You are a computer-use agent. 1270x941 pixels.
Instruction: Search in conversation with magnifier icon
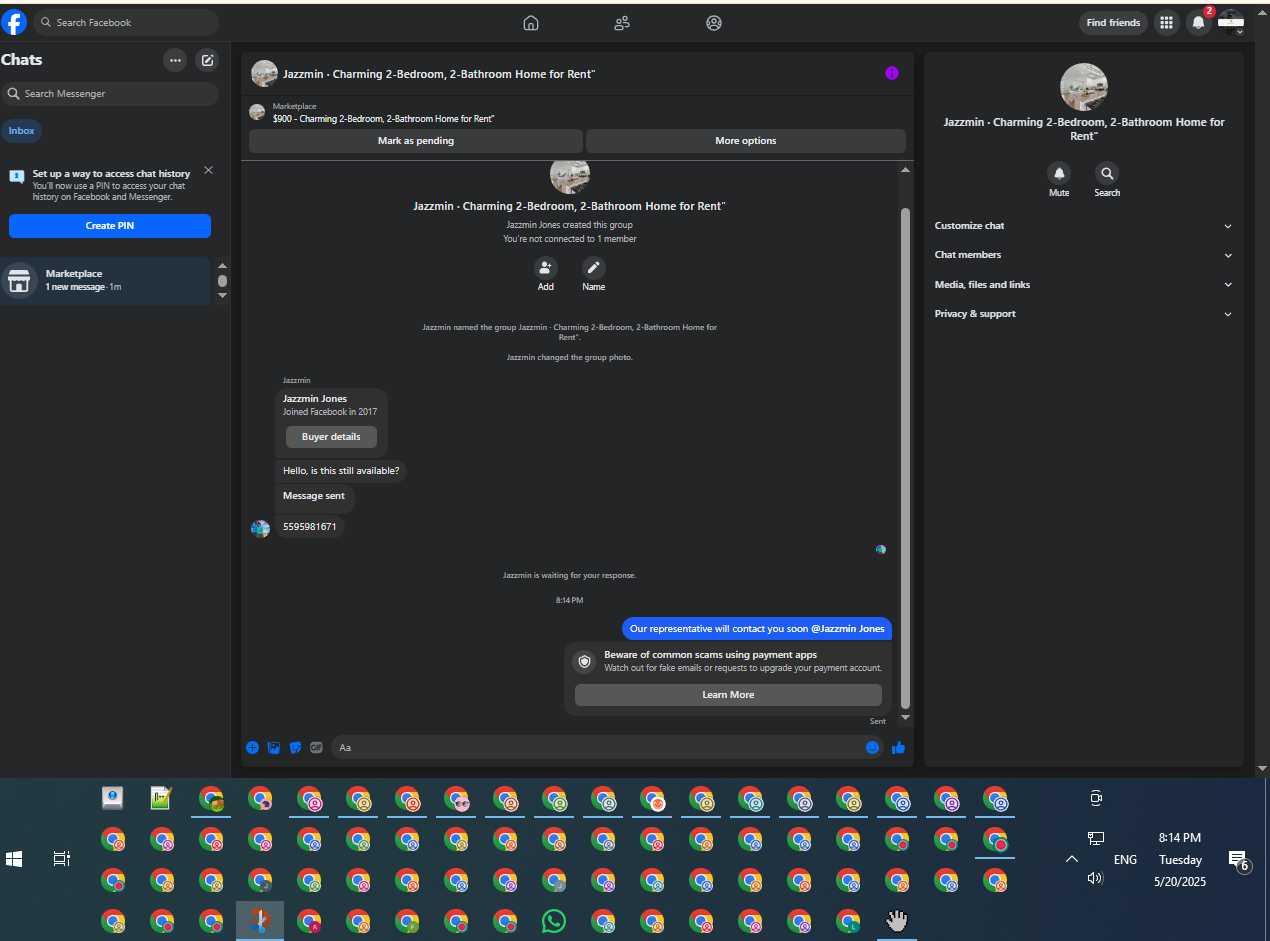click(x=1107, y=173)
